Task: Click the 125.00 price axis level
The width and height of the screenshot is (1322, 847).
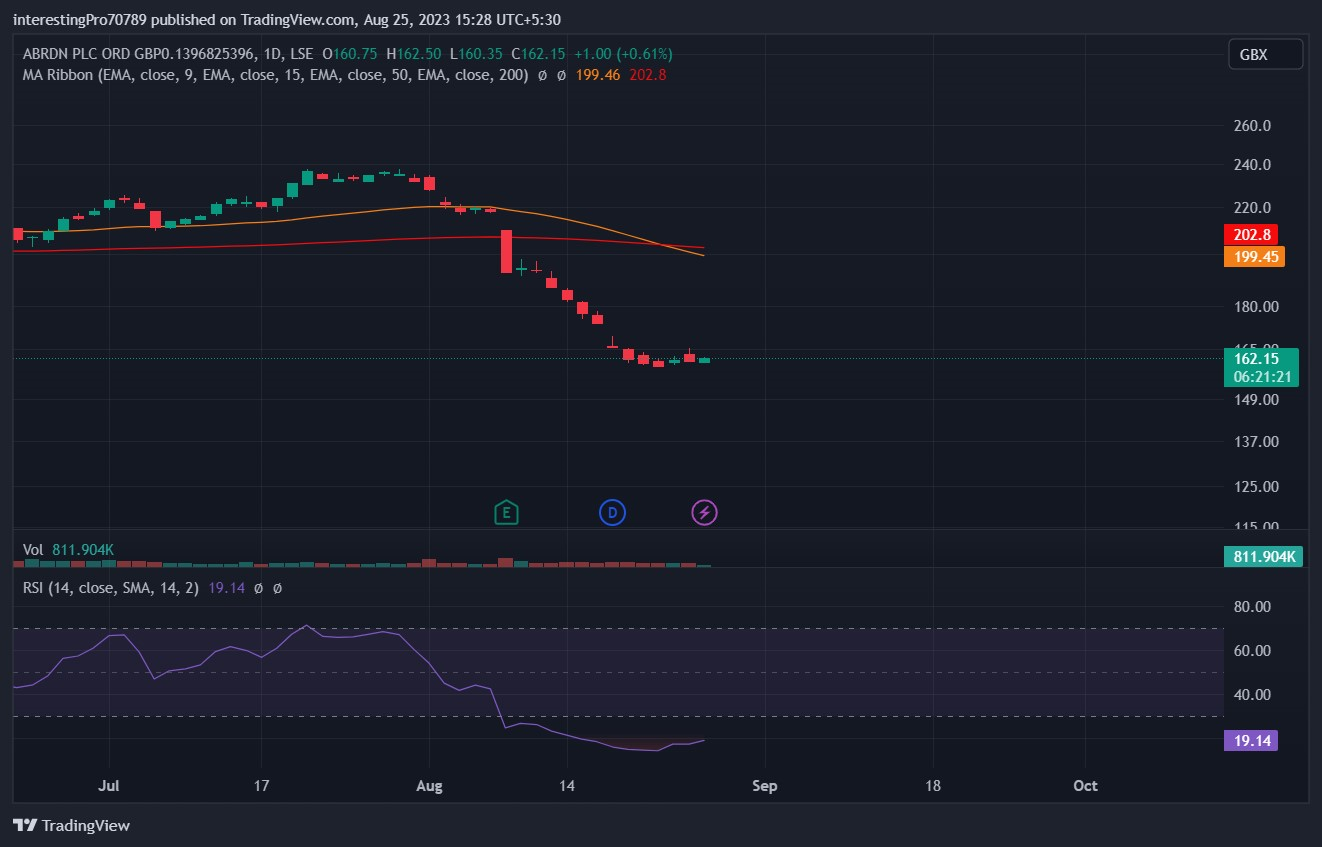Action: pos(1256,487)
